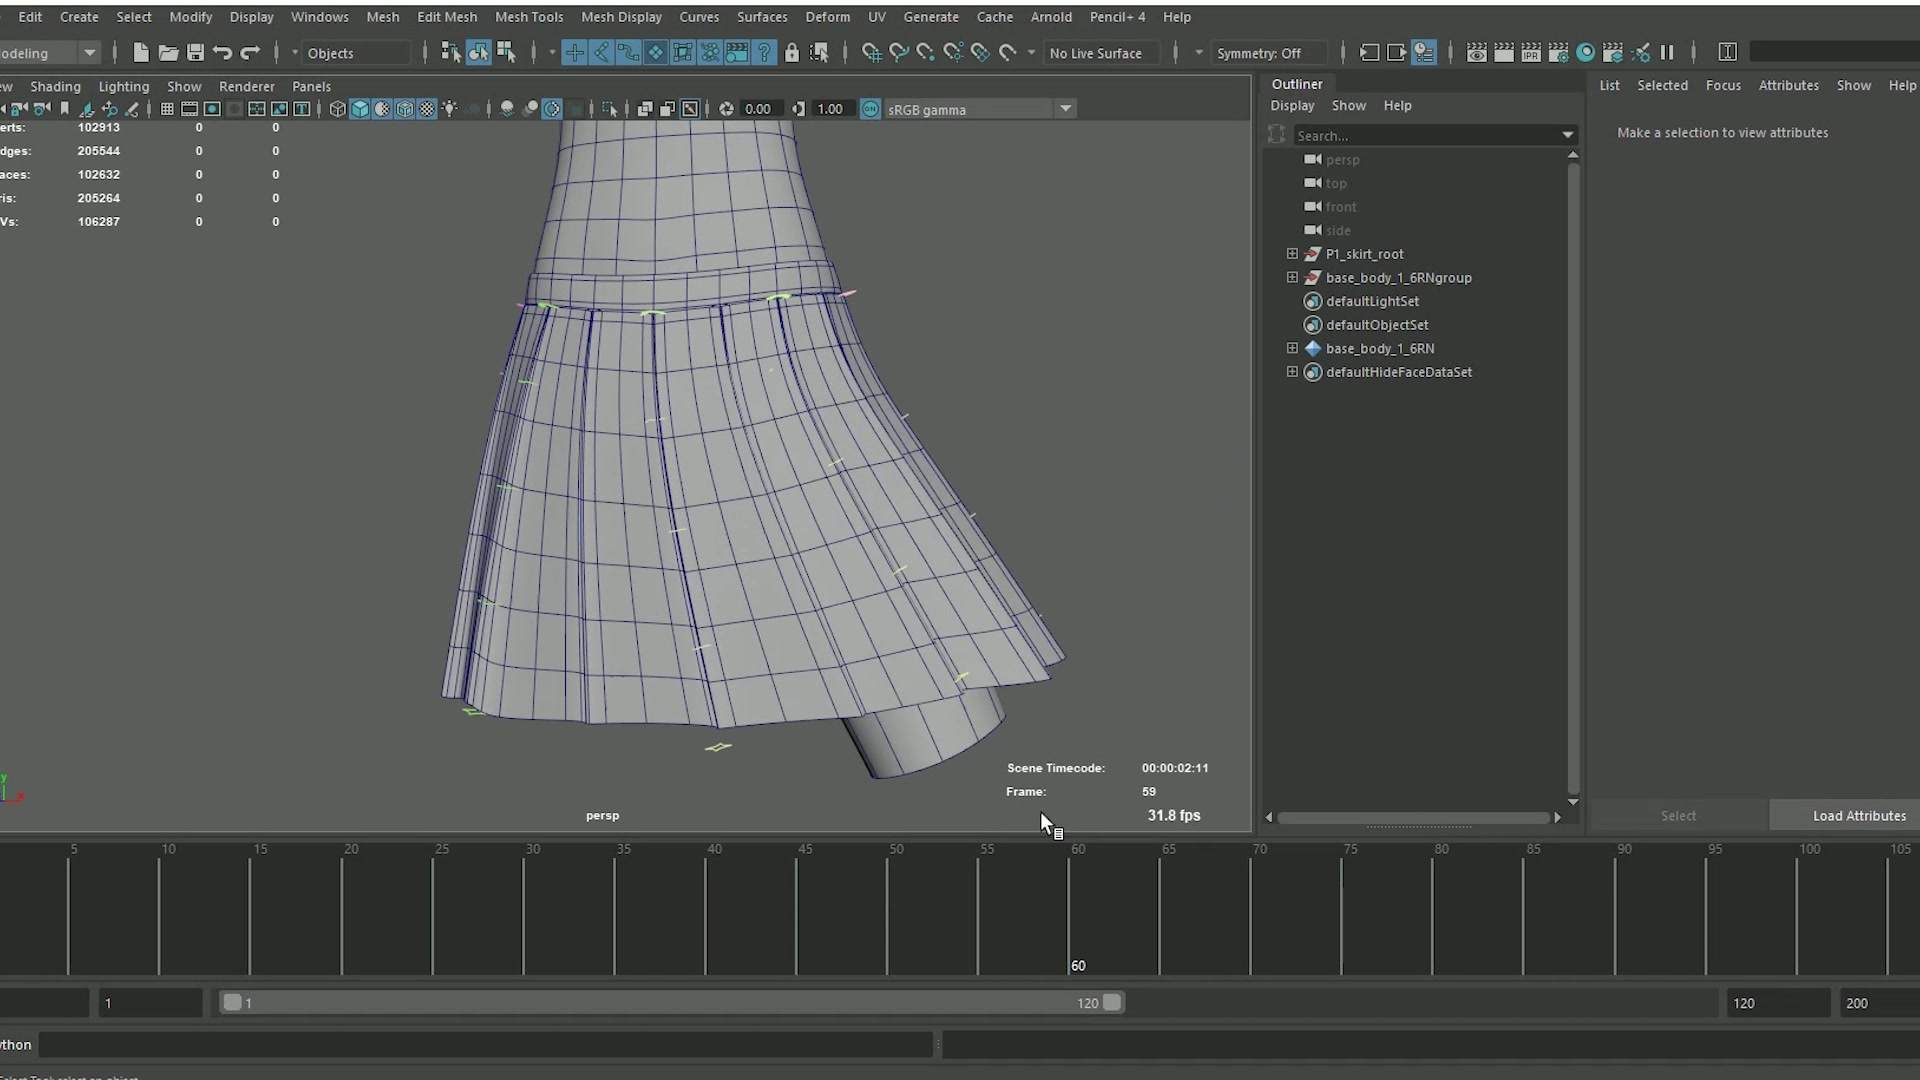Screen dimensions: 1920x1080
Task: Click the New Scene icon
Action: (141, 53)
